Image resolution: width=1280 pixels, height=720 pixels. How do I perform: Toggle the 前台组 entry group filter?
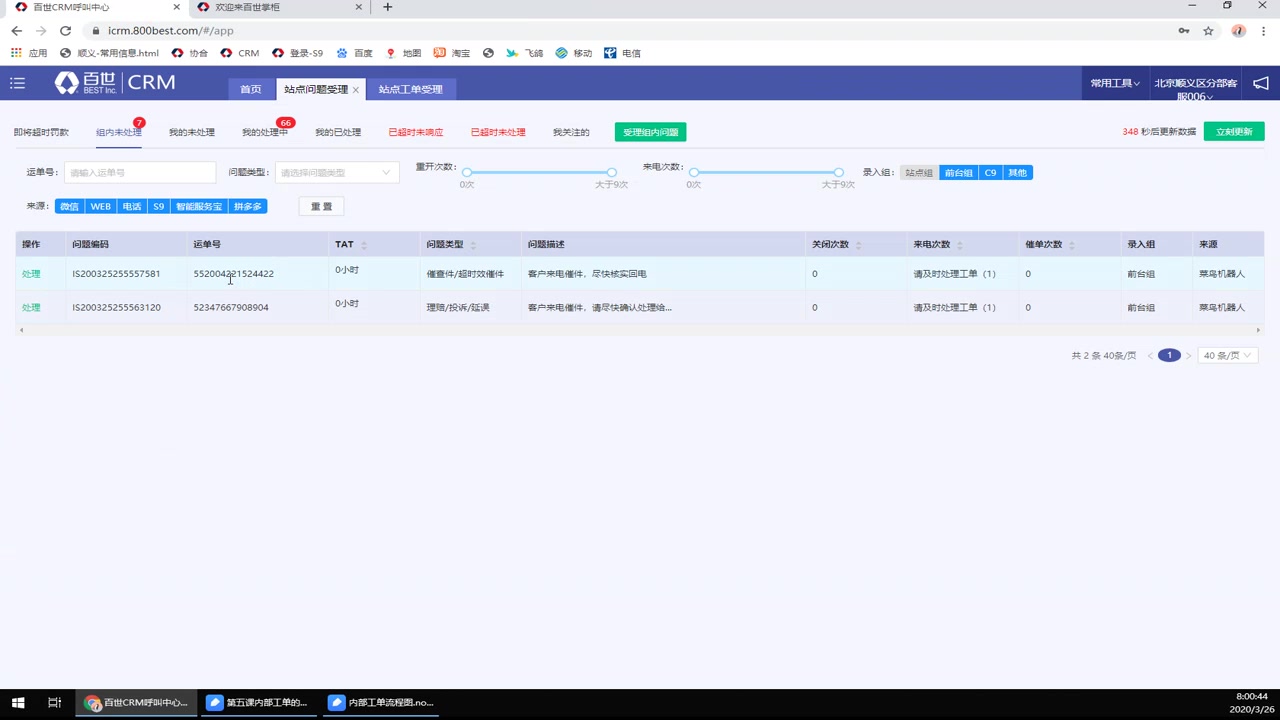coord(959,173)
